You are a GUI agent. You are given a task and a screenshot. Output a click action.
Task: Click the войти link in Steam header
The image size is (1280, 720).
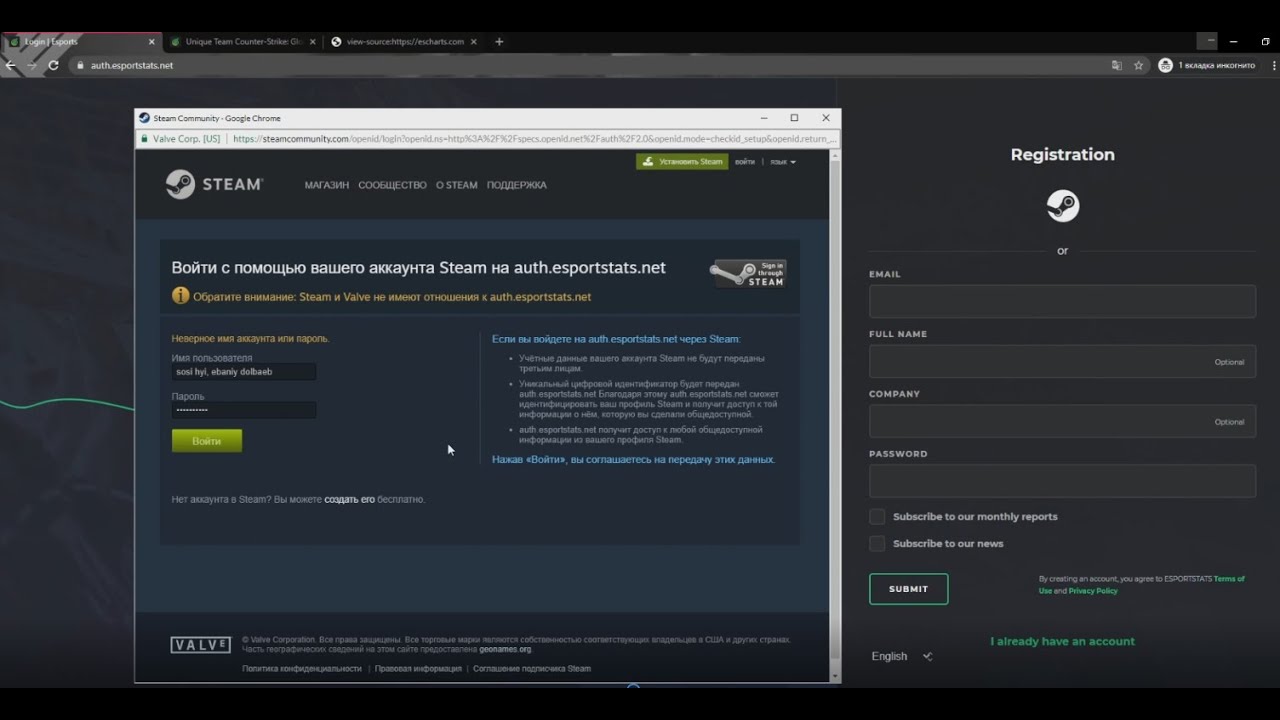pyautogui.click(x=745, y=162)
